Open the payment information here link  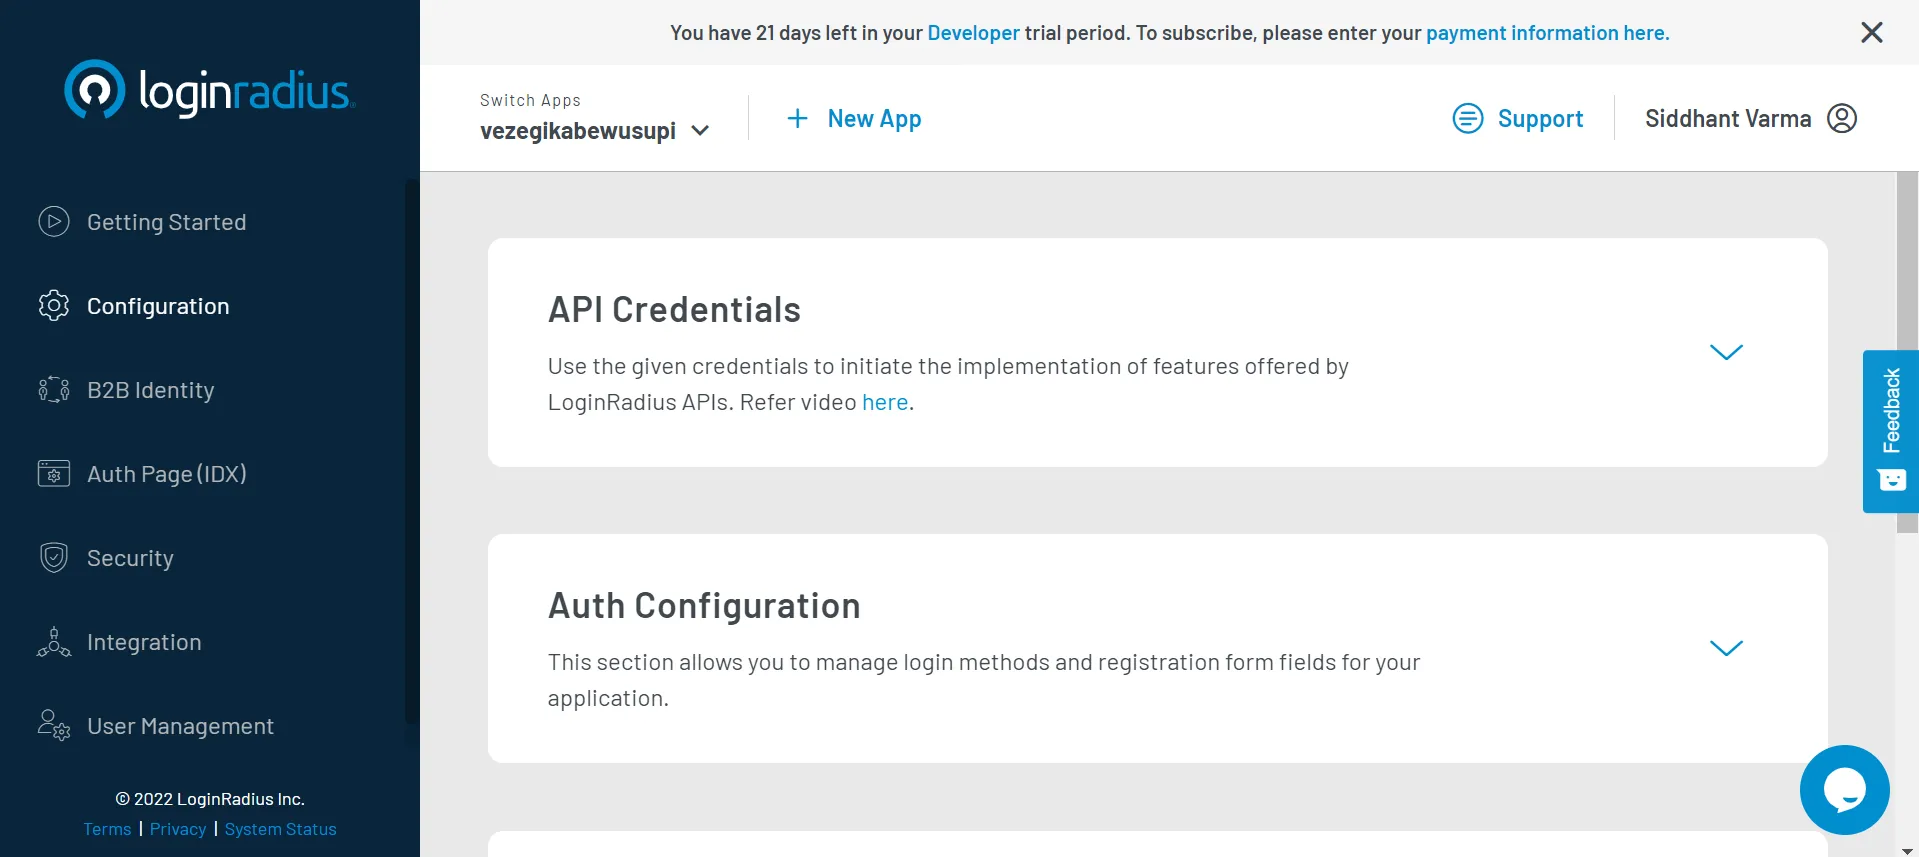[1547, 33]
